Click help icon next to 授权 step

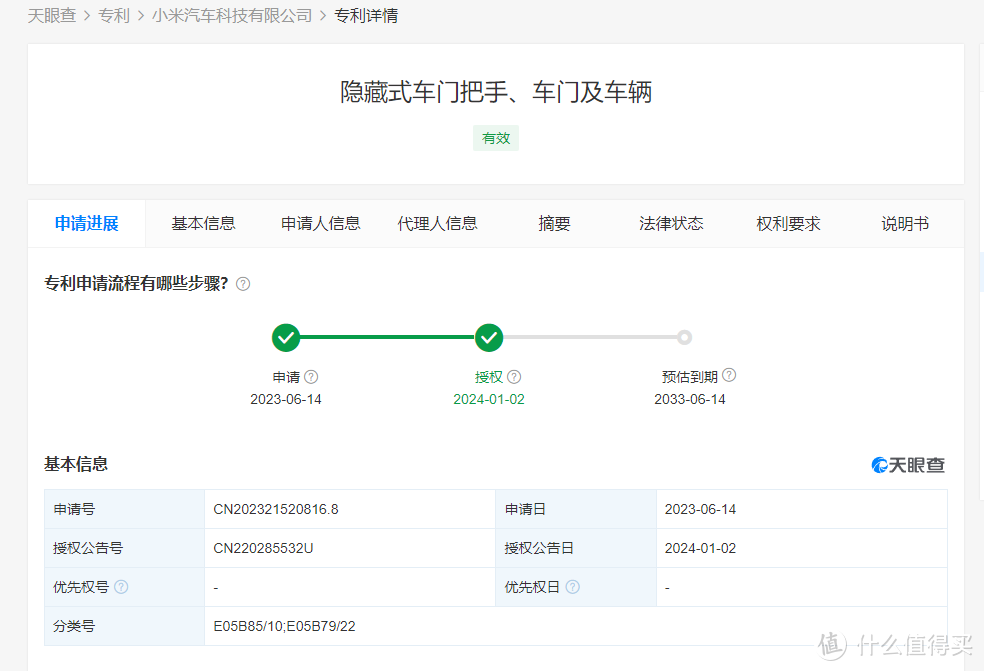tap(514, 377)
